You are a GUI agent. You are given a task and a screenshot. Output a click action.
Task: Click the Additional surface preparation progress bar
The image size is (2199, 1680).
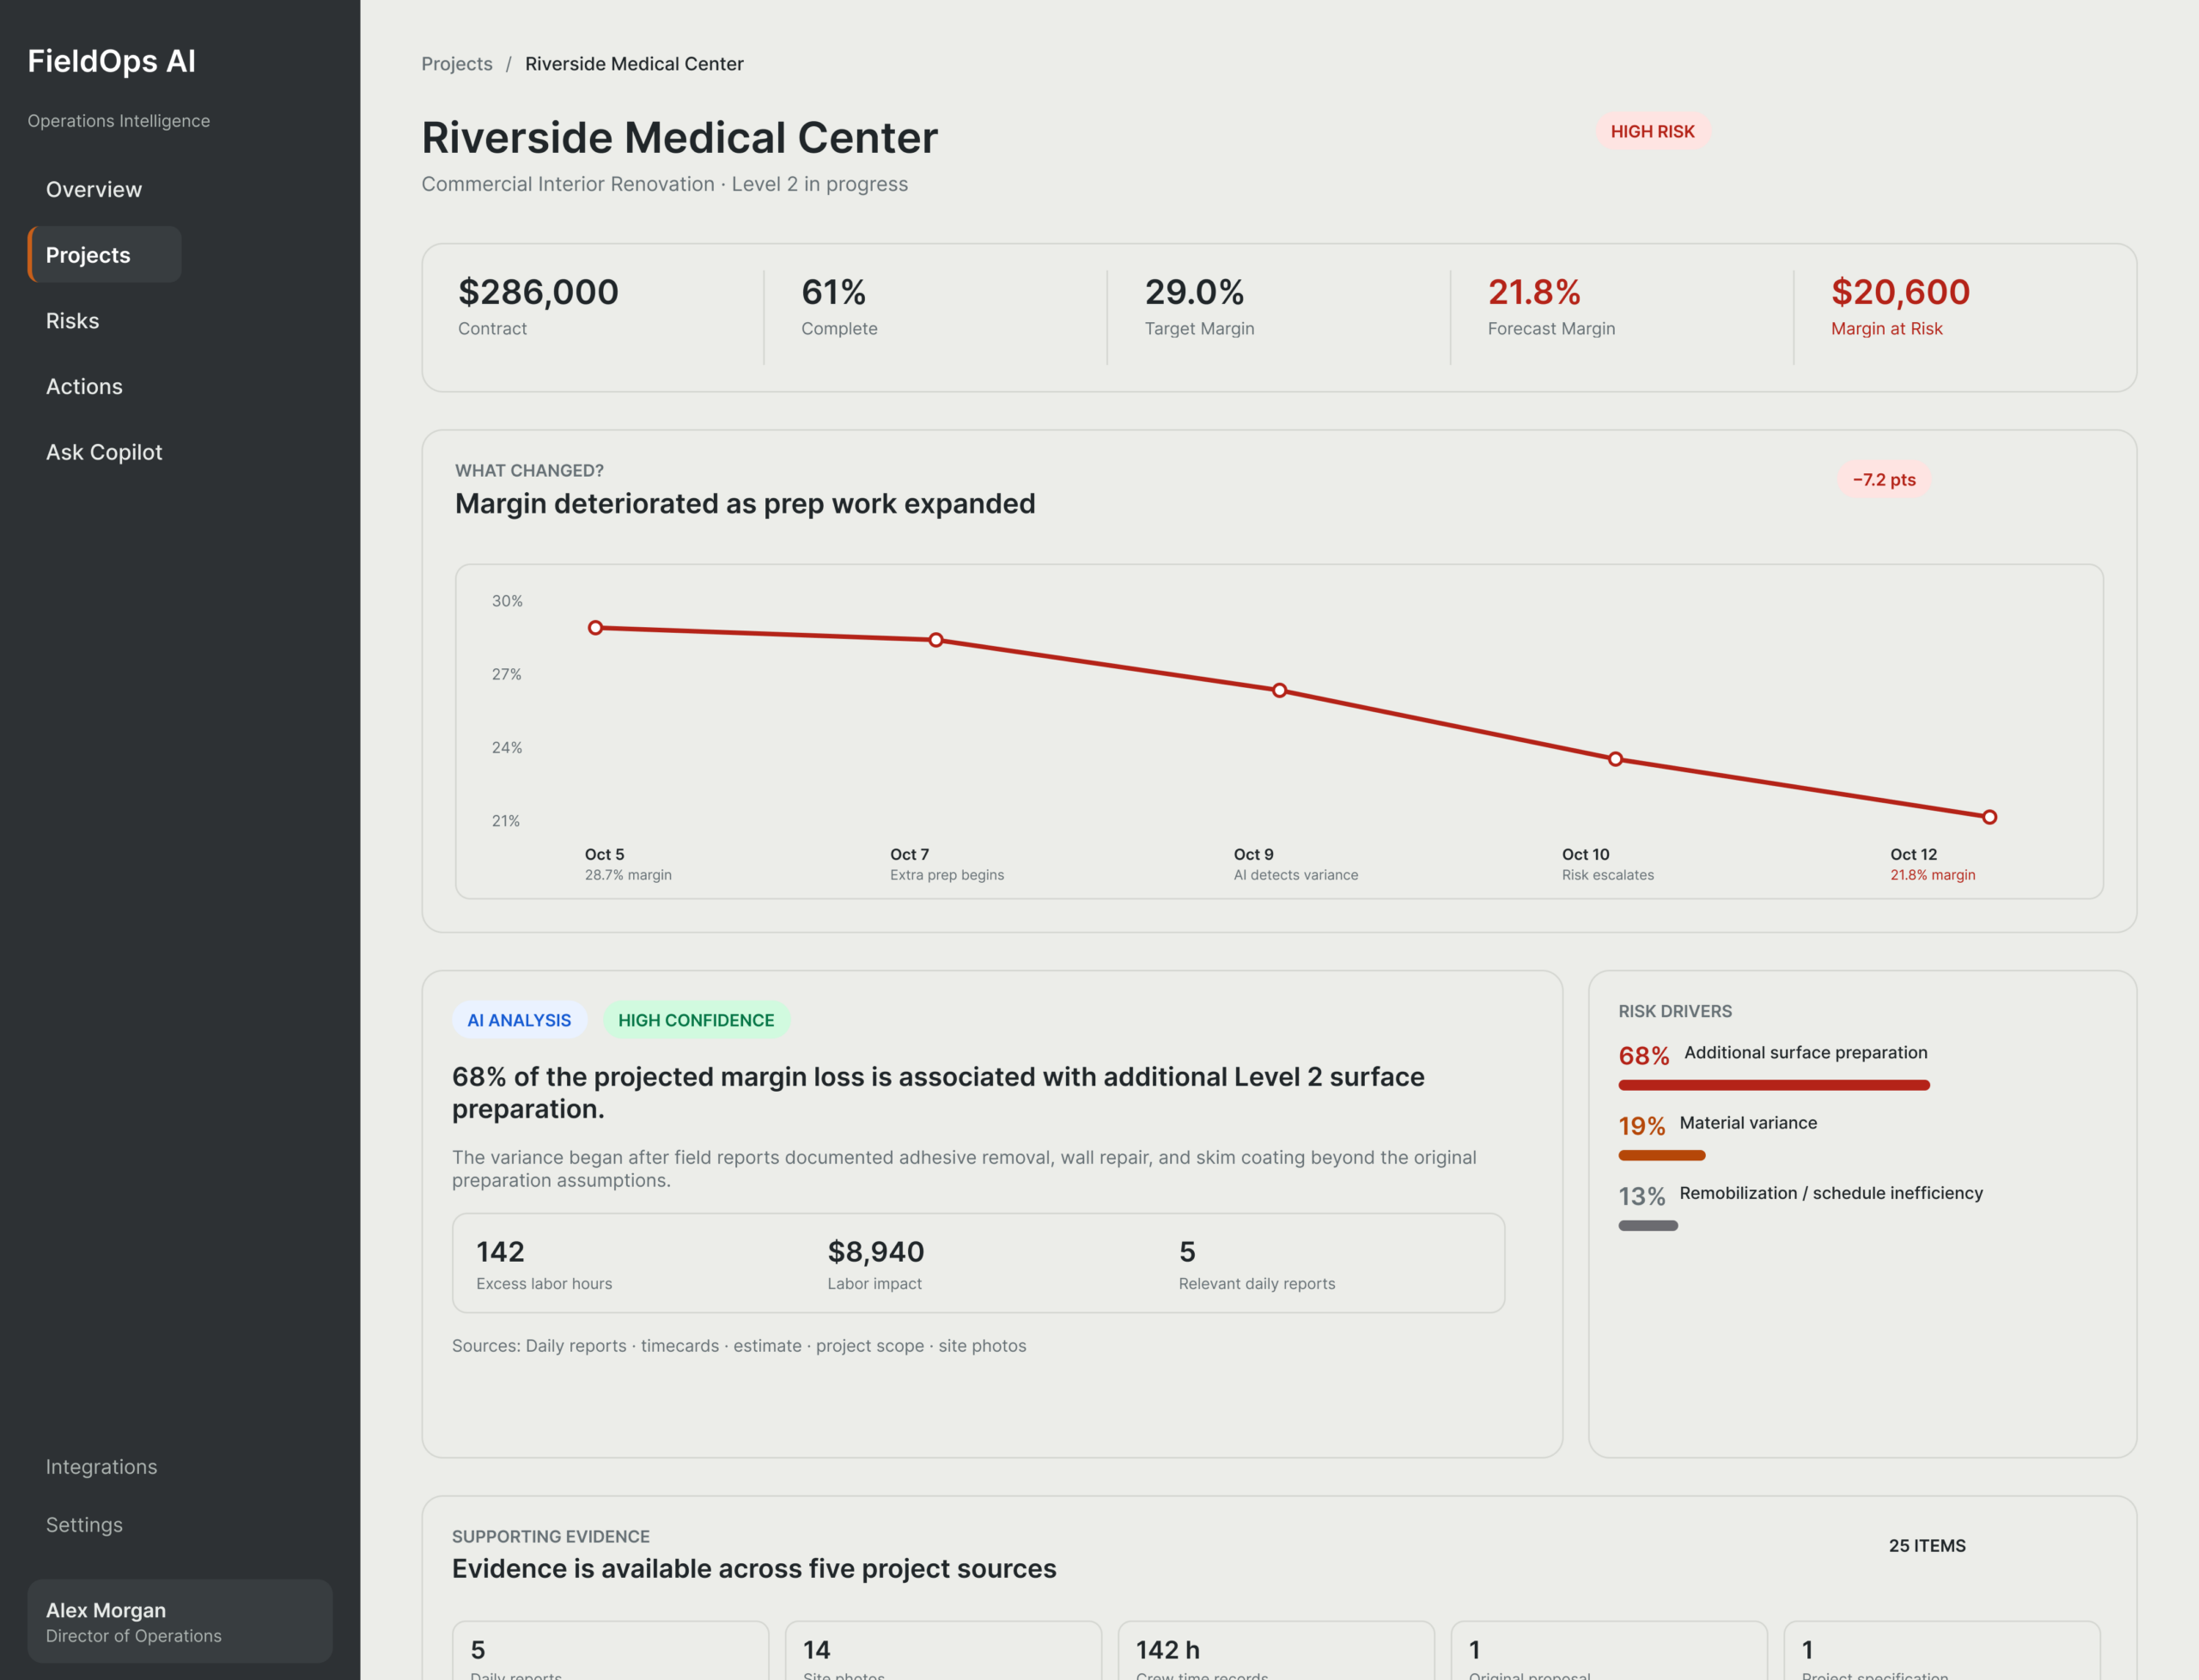pos(1773,1085)
